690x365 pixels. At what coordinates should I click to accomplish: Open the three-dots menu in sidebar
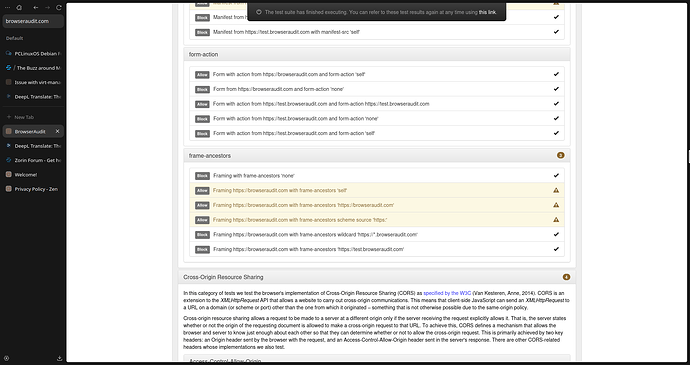[7, 7]
